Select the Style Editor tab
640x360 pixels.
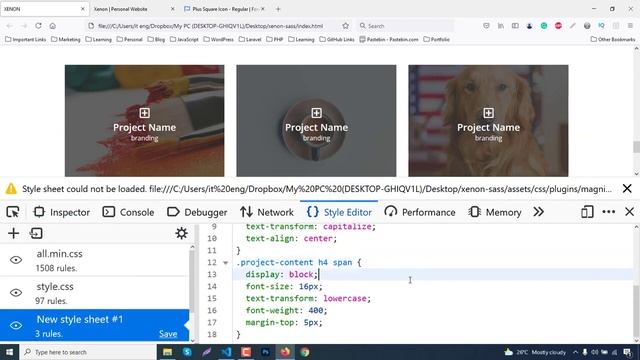[339, 212]
